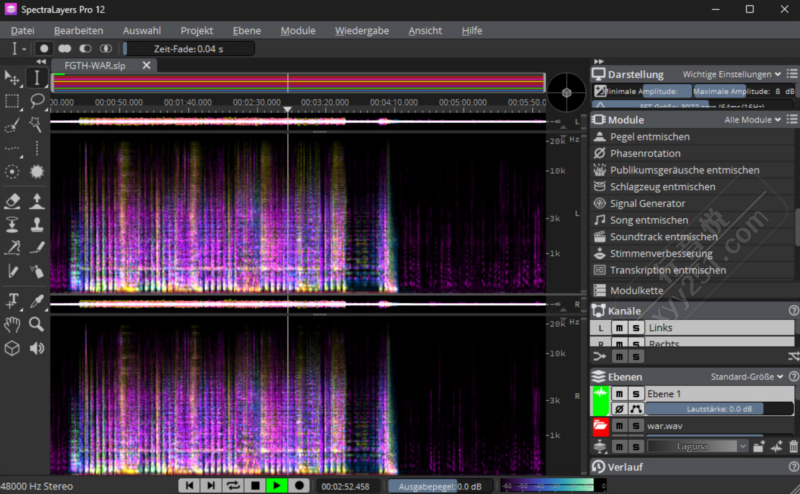Open the Bearbeiten menu

[x=79, y=31]
